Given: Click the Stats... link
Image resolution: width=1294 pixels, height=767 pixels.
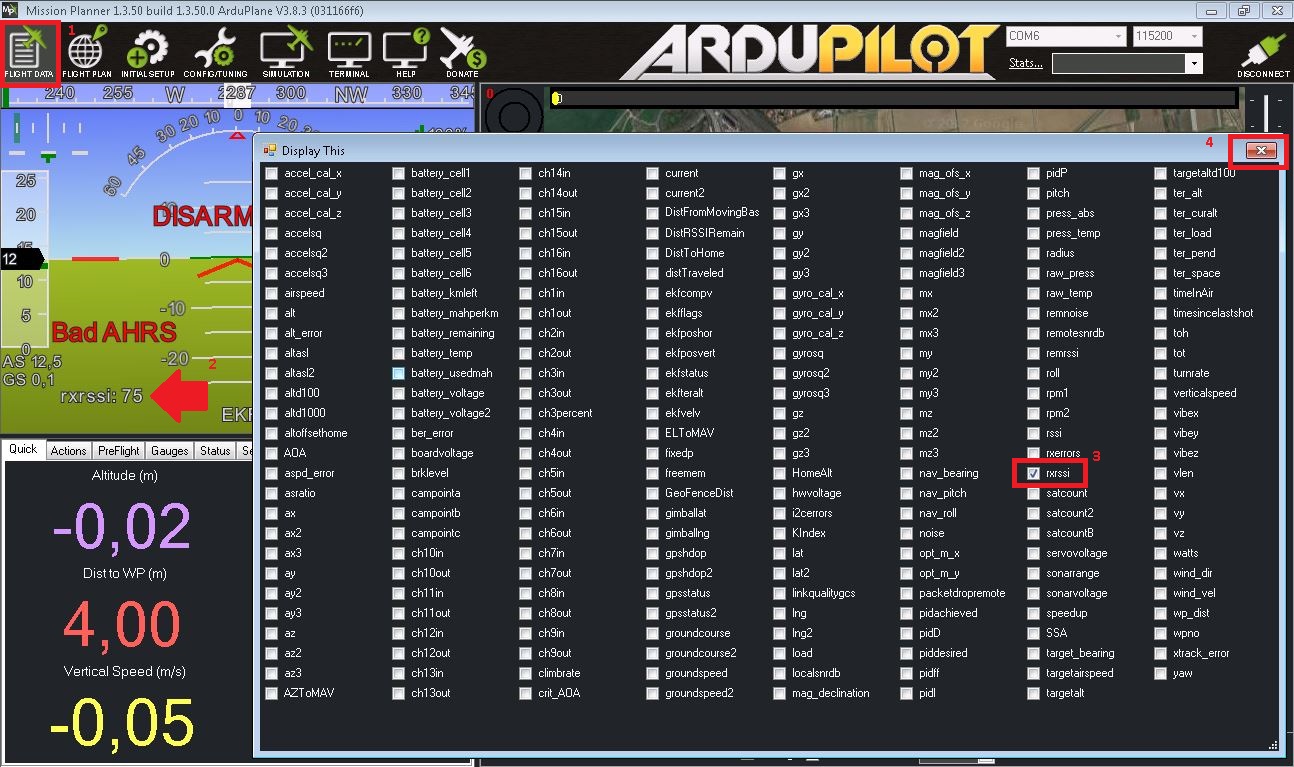Looking at the screenshot, I should point(1025,64).
